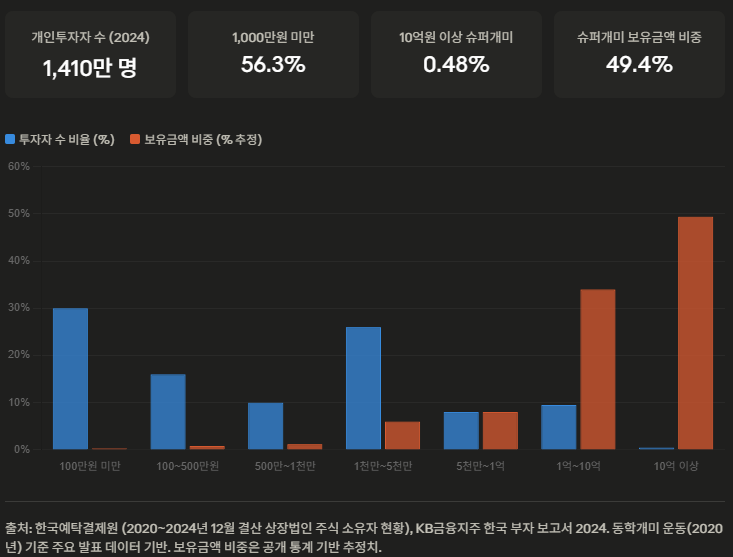Click the x-axis label 1억~10억
This screenshot has width=733, height=557.
pyautogui.click(x=578, y=466)
